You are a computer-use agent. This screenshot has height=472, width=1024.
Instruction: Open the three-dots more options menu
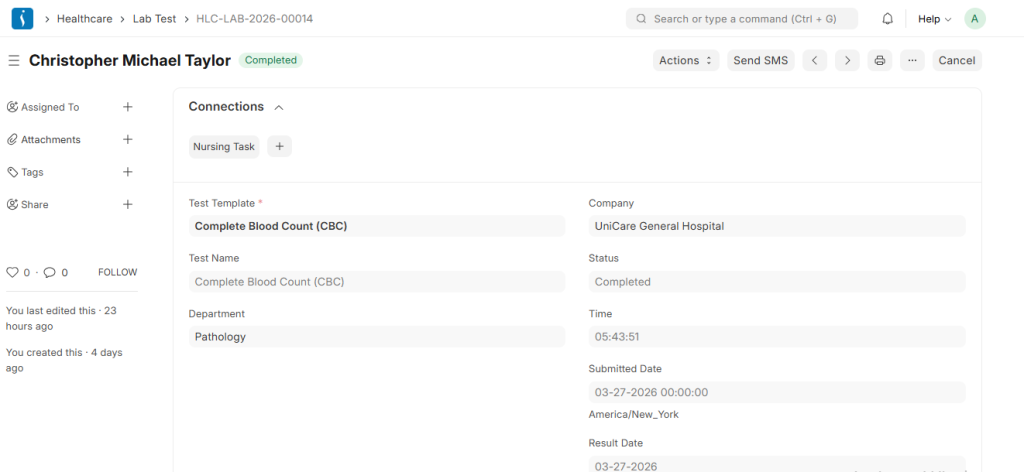pos(912,61)
